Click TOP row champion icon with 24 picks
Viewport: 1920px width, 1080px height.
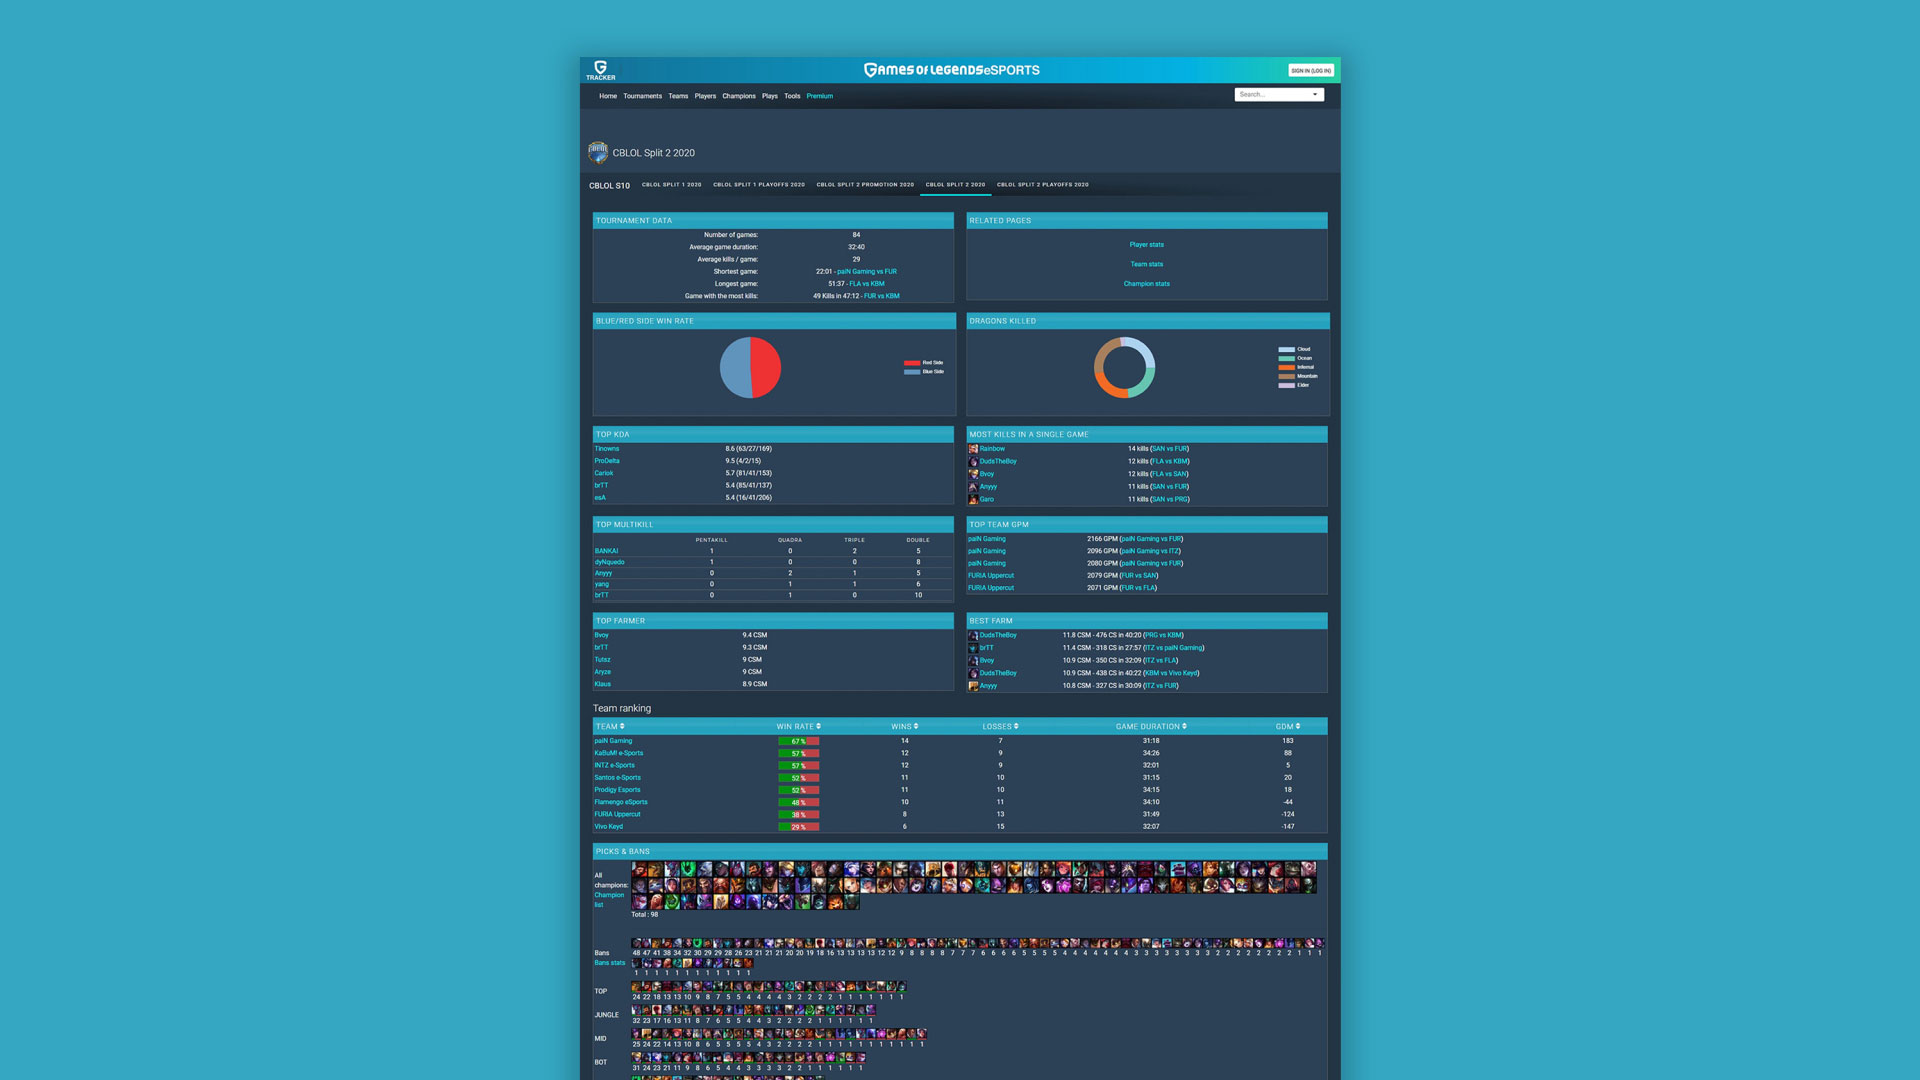(636, 986)
